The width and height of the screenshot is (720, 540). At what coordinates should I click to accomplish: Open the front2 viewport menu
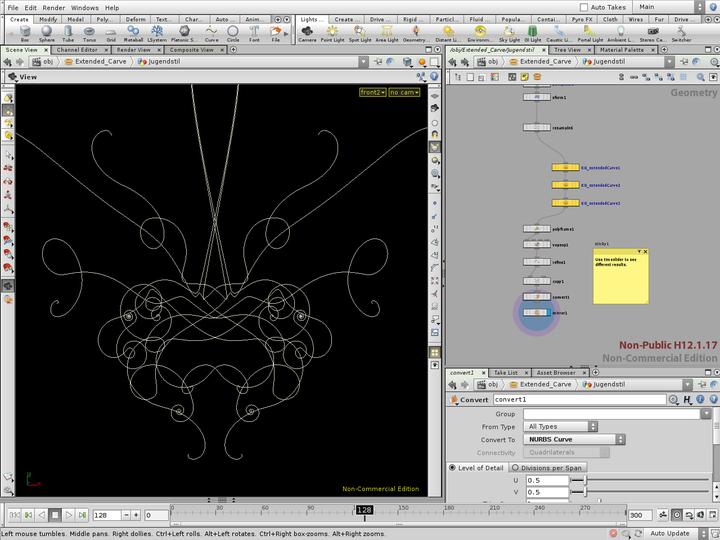[x=372, y=92]
